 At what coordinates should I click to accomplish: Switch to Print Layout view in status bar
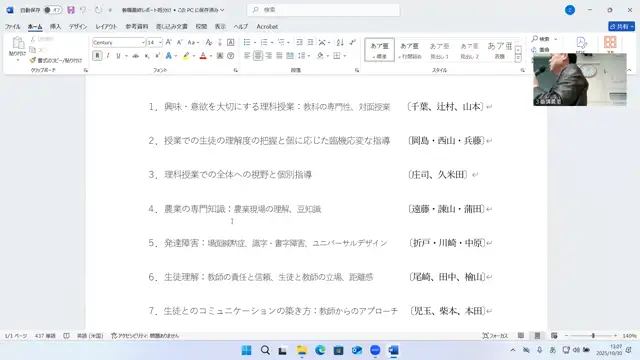(538, 336)
